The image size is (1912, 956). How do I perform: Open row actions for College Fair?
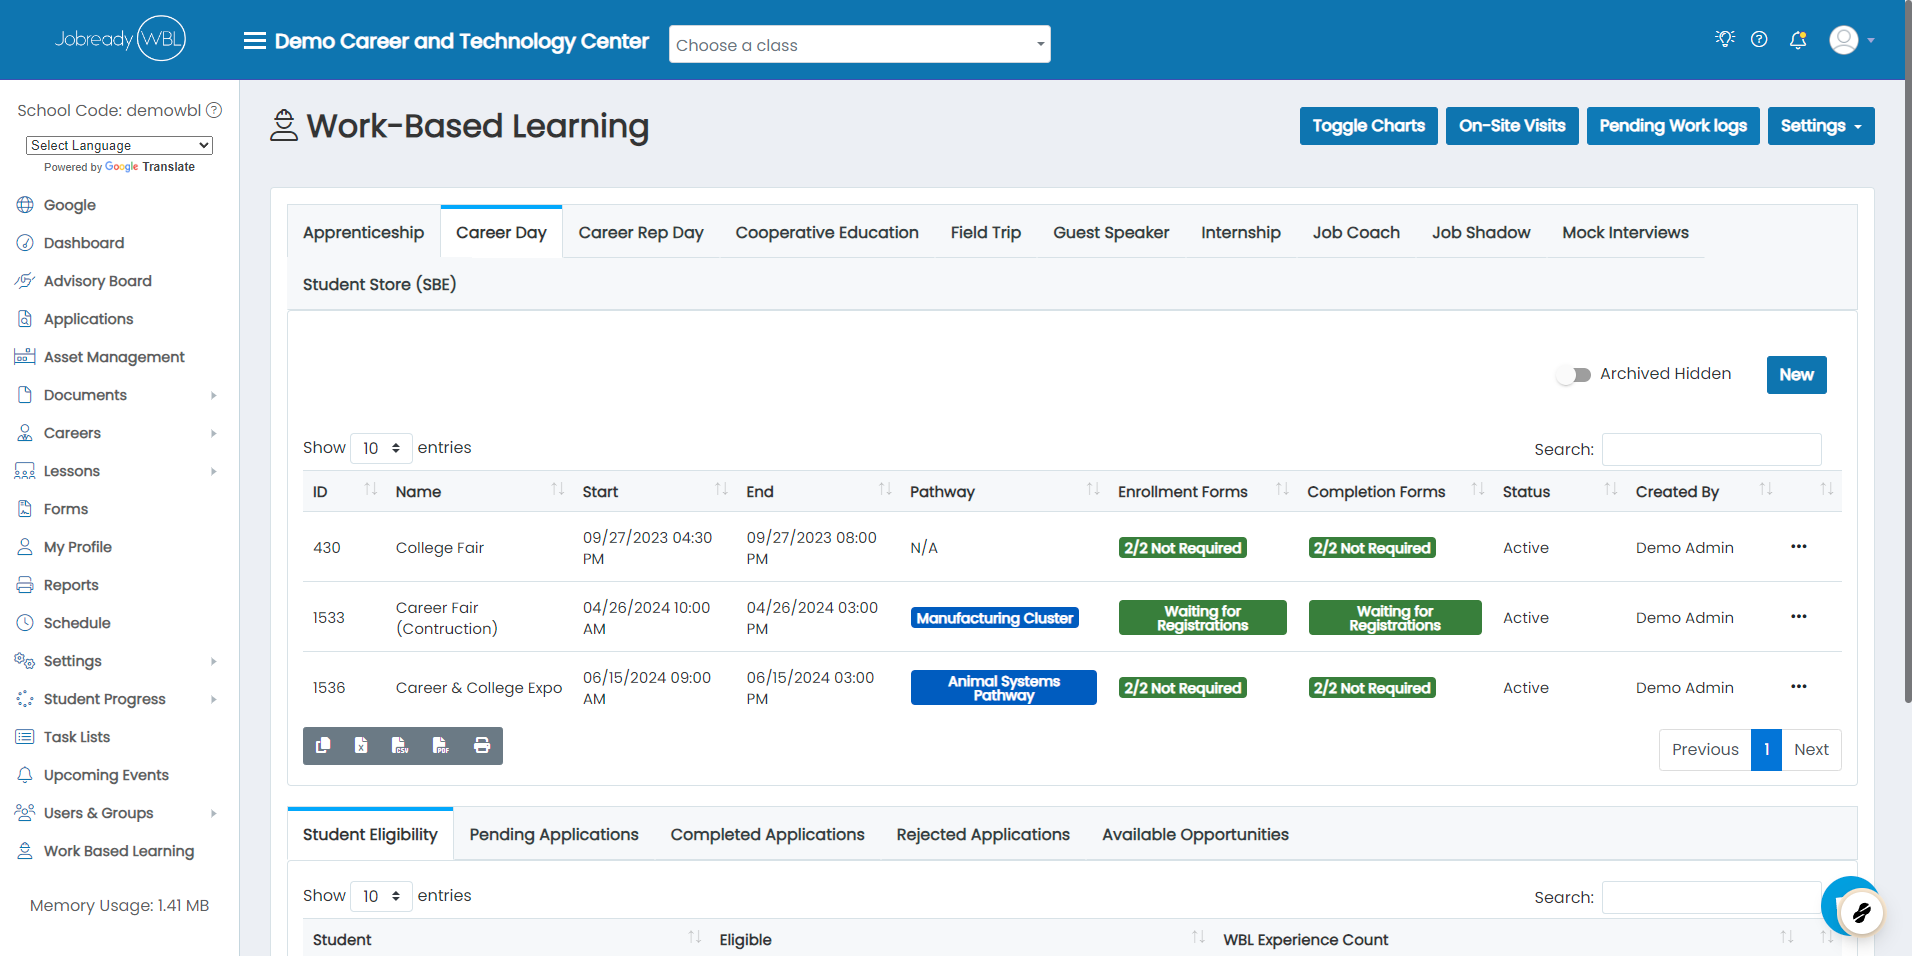coord(1799,547)
